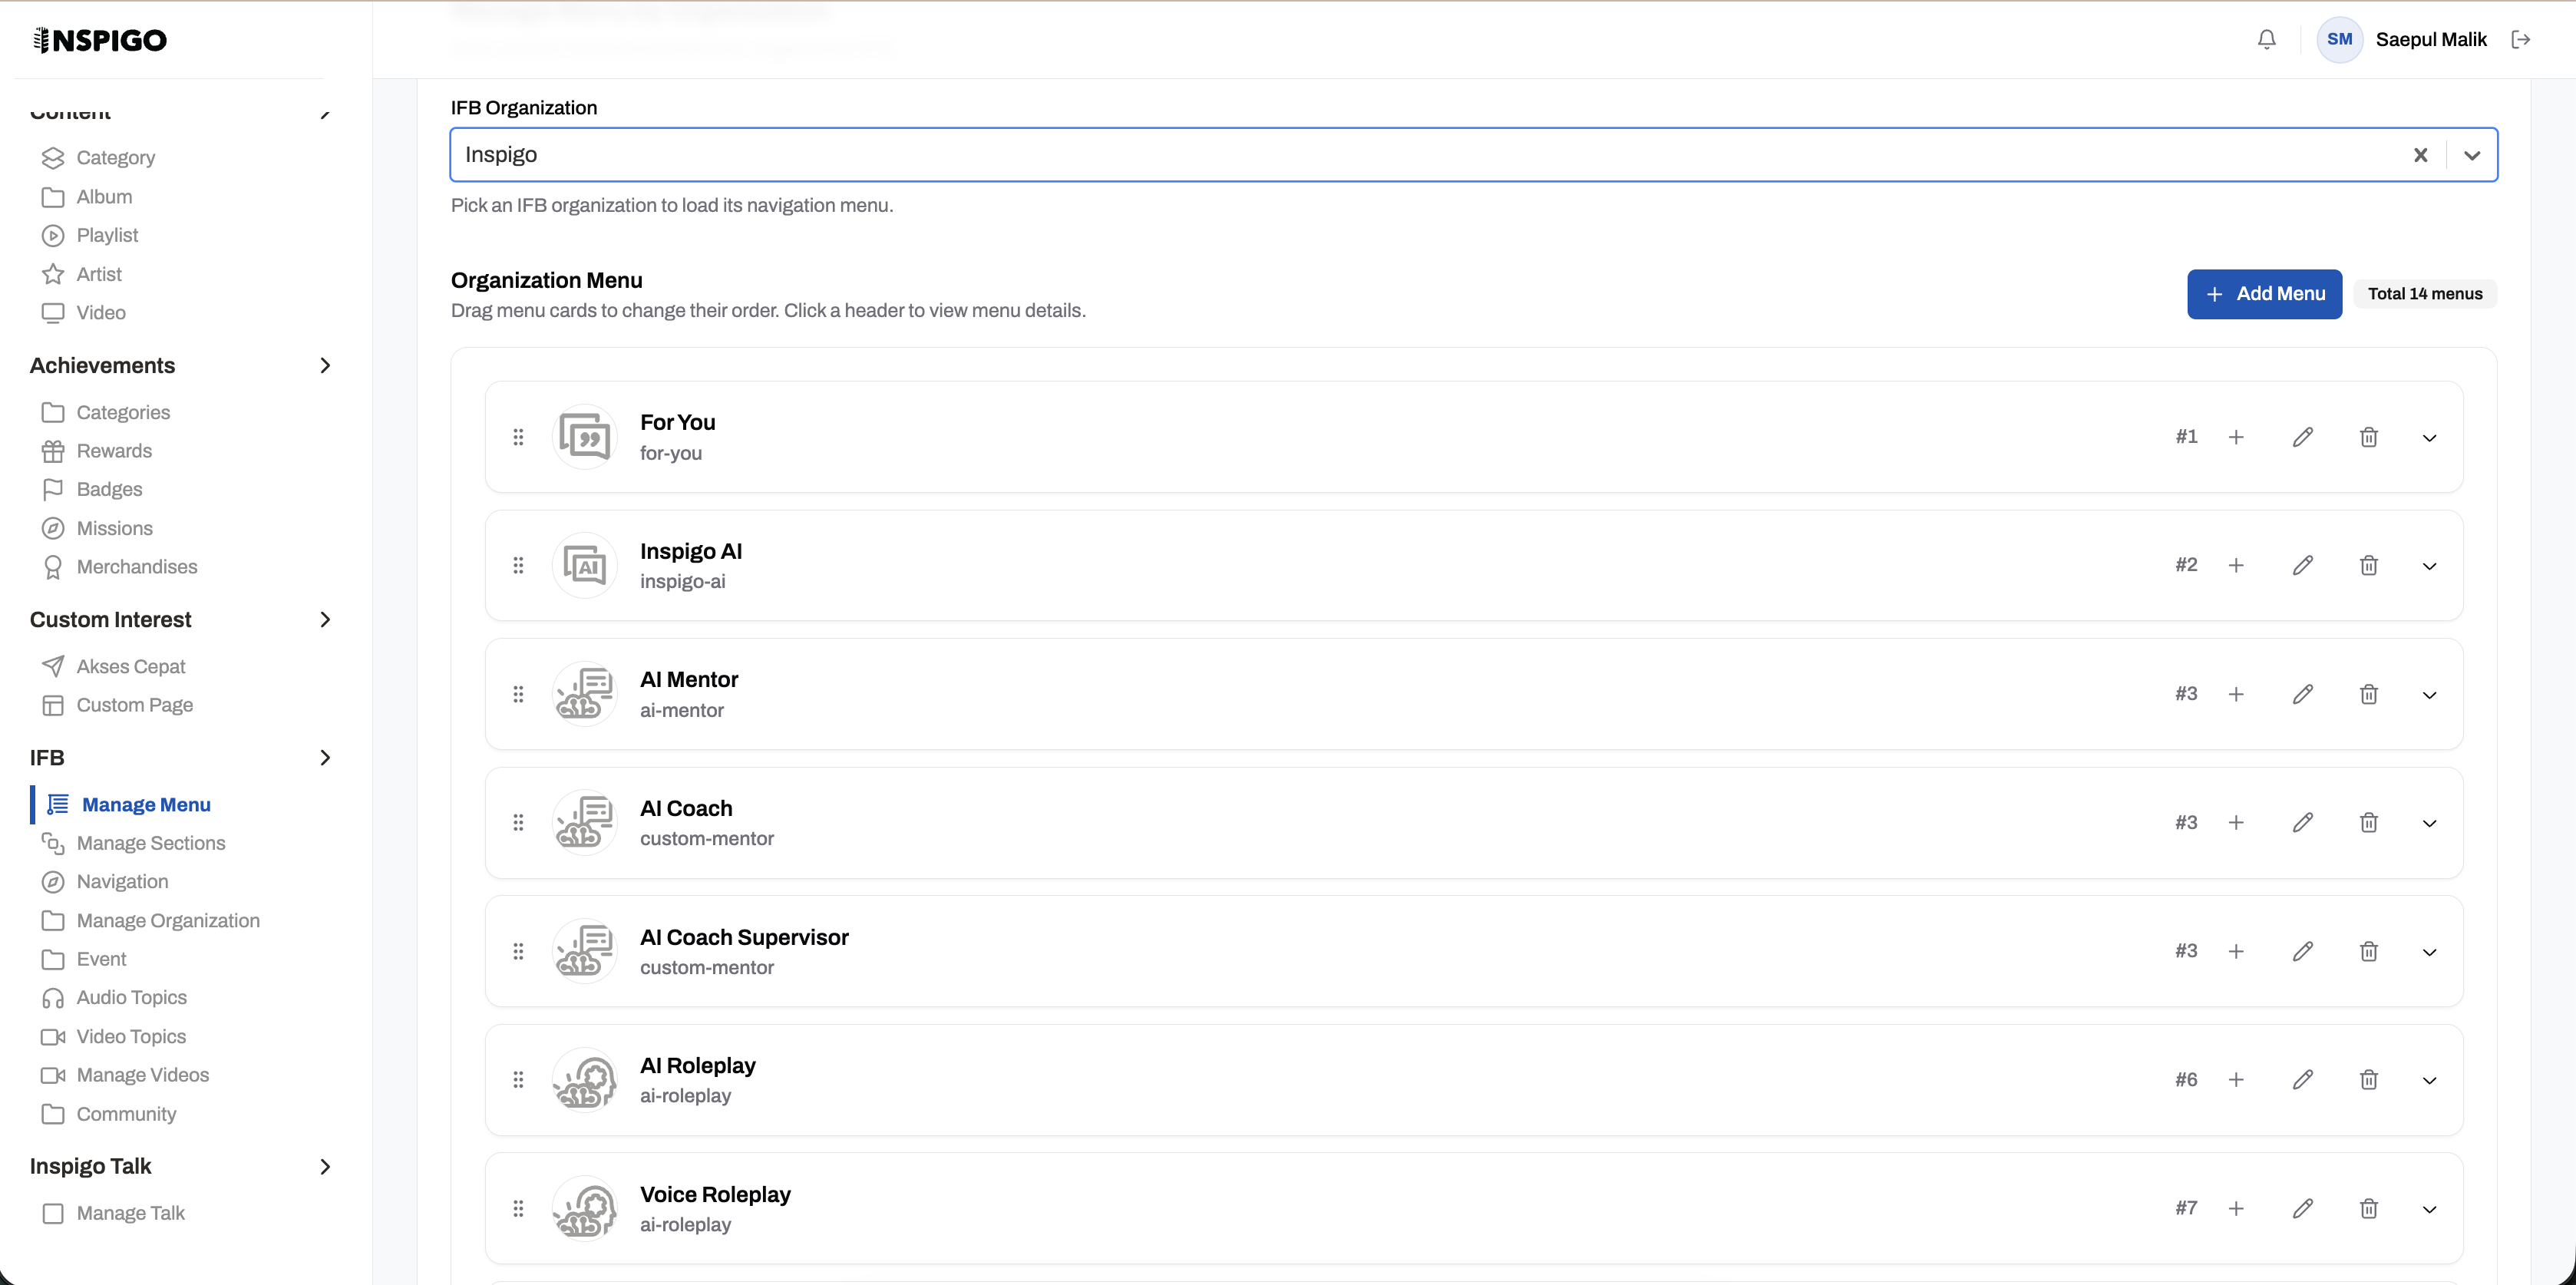Expand the AI Coach Supervisor card

pyautogui.click(x=2429, y=952)
